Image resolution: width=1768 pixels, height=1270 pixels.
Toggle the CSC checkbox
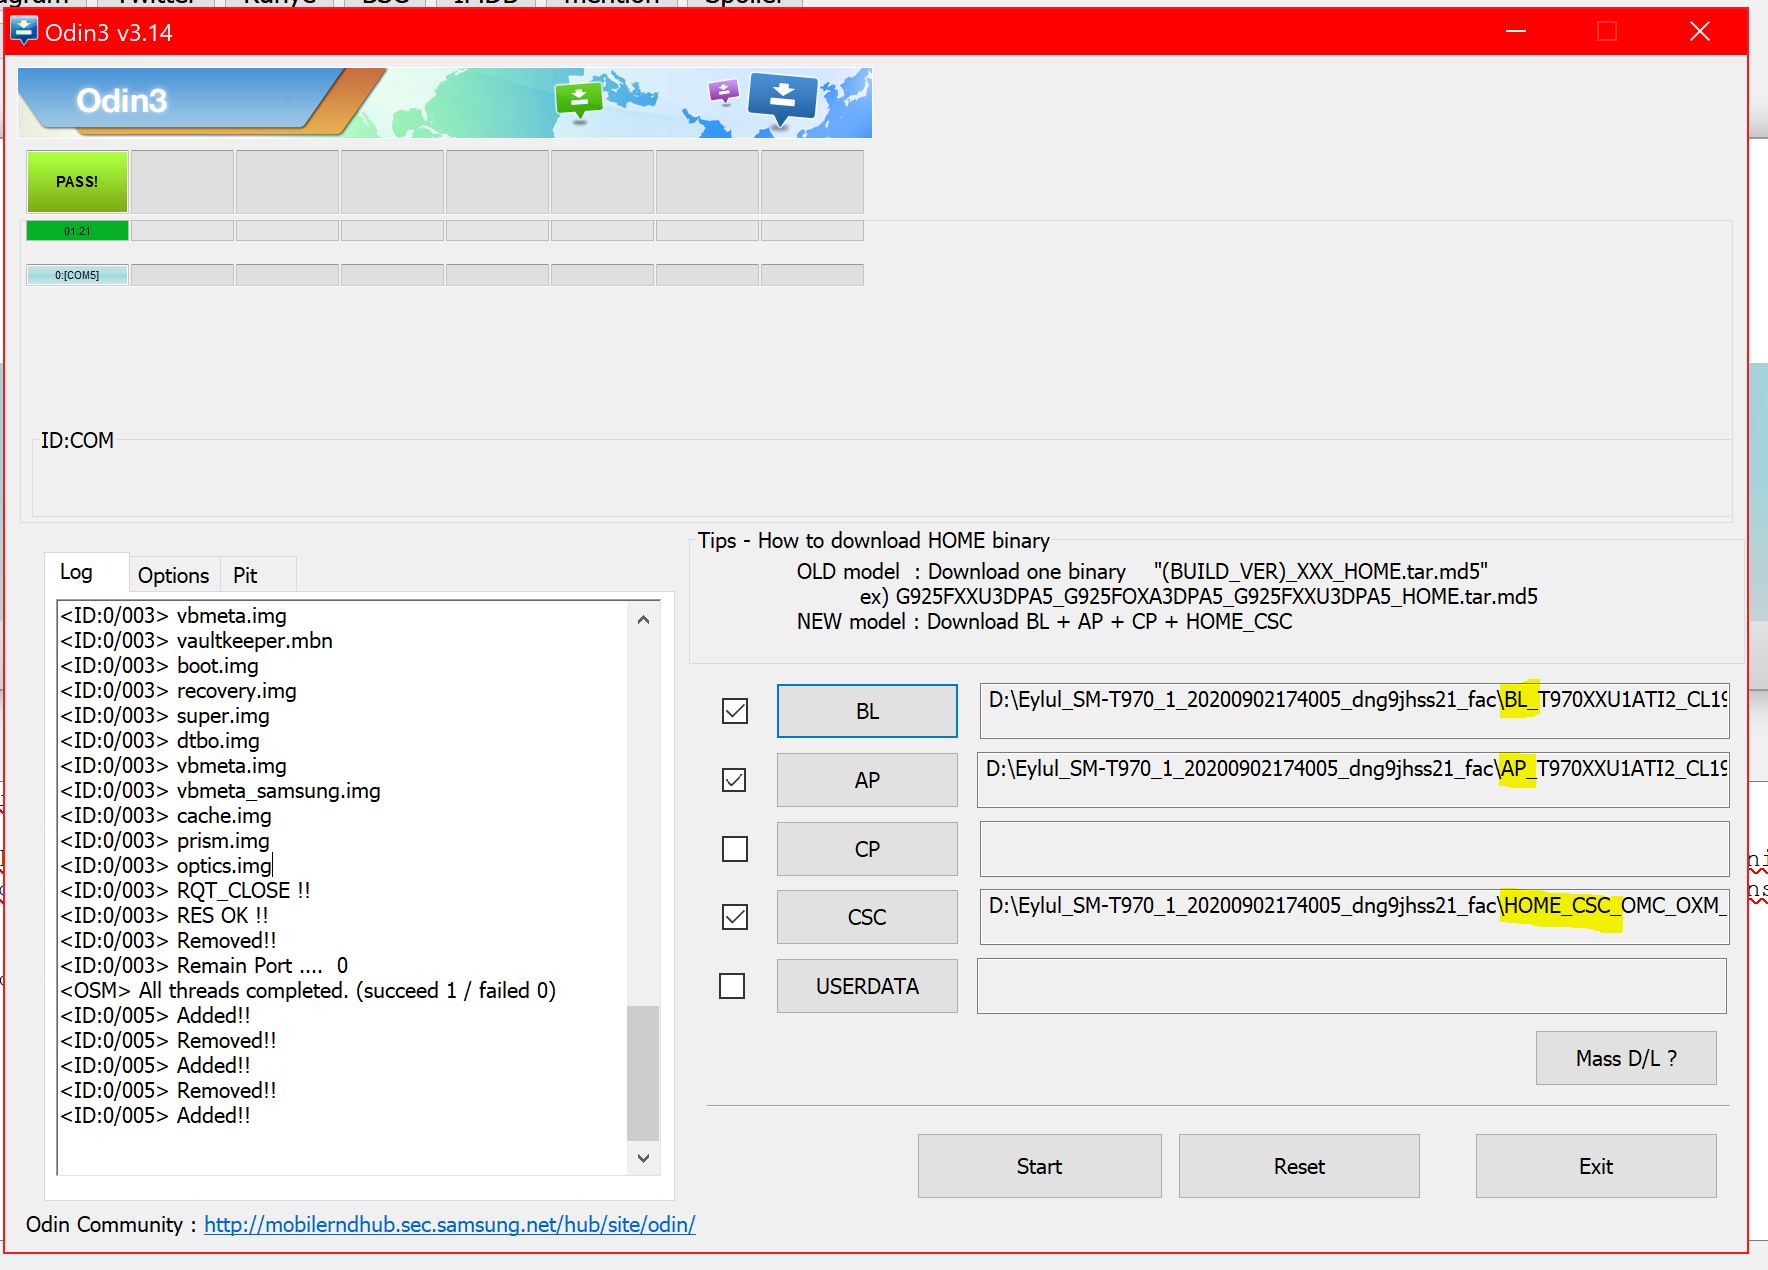(735, 917)
